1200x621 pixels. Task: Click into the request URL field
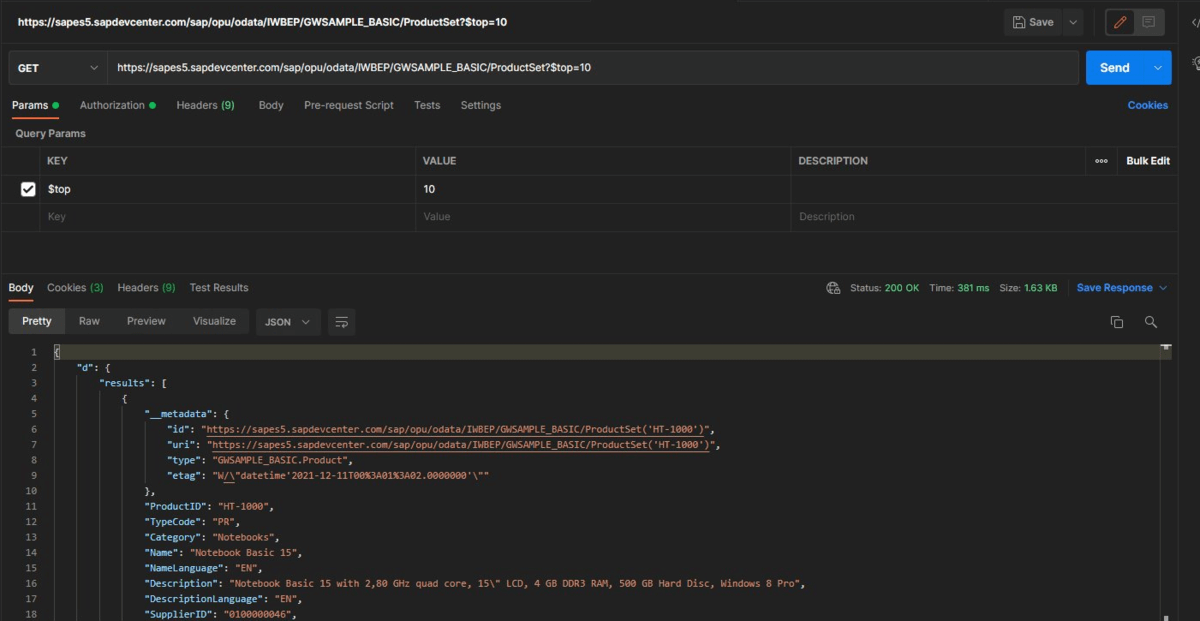click(x=593, y=68)
